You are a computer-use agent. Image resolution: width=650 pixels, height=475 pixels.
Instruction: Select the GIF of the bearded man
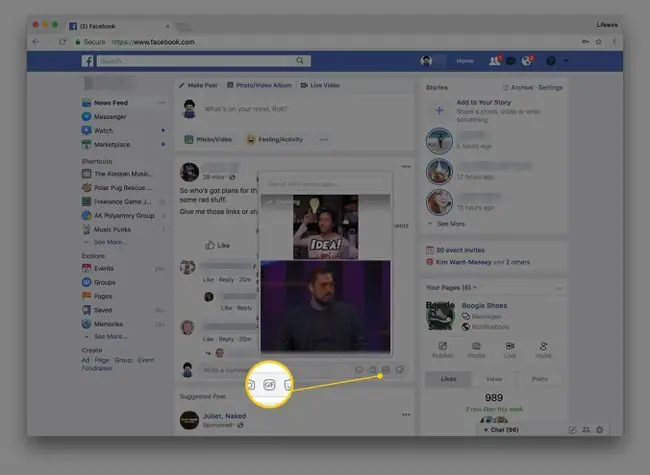click(325, 306)
